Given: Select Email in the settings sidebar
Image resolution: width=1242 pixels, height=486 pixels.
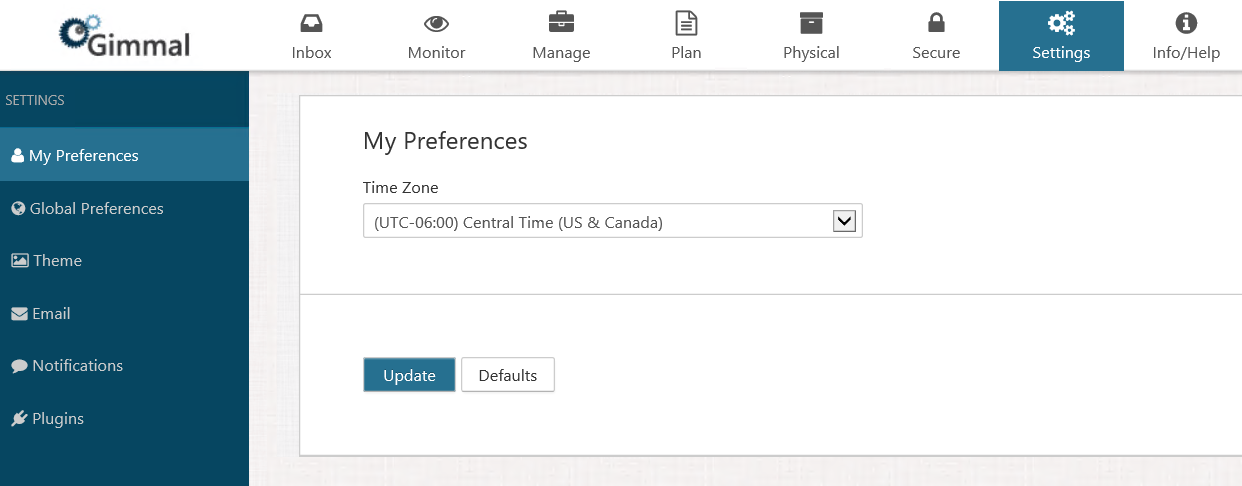Looking at the screenshot, I should coord(124,313).
